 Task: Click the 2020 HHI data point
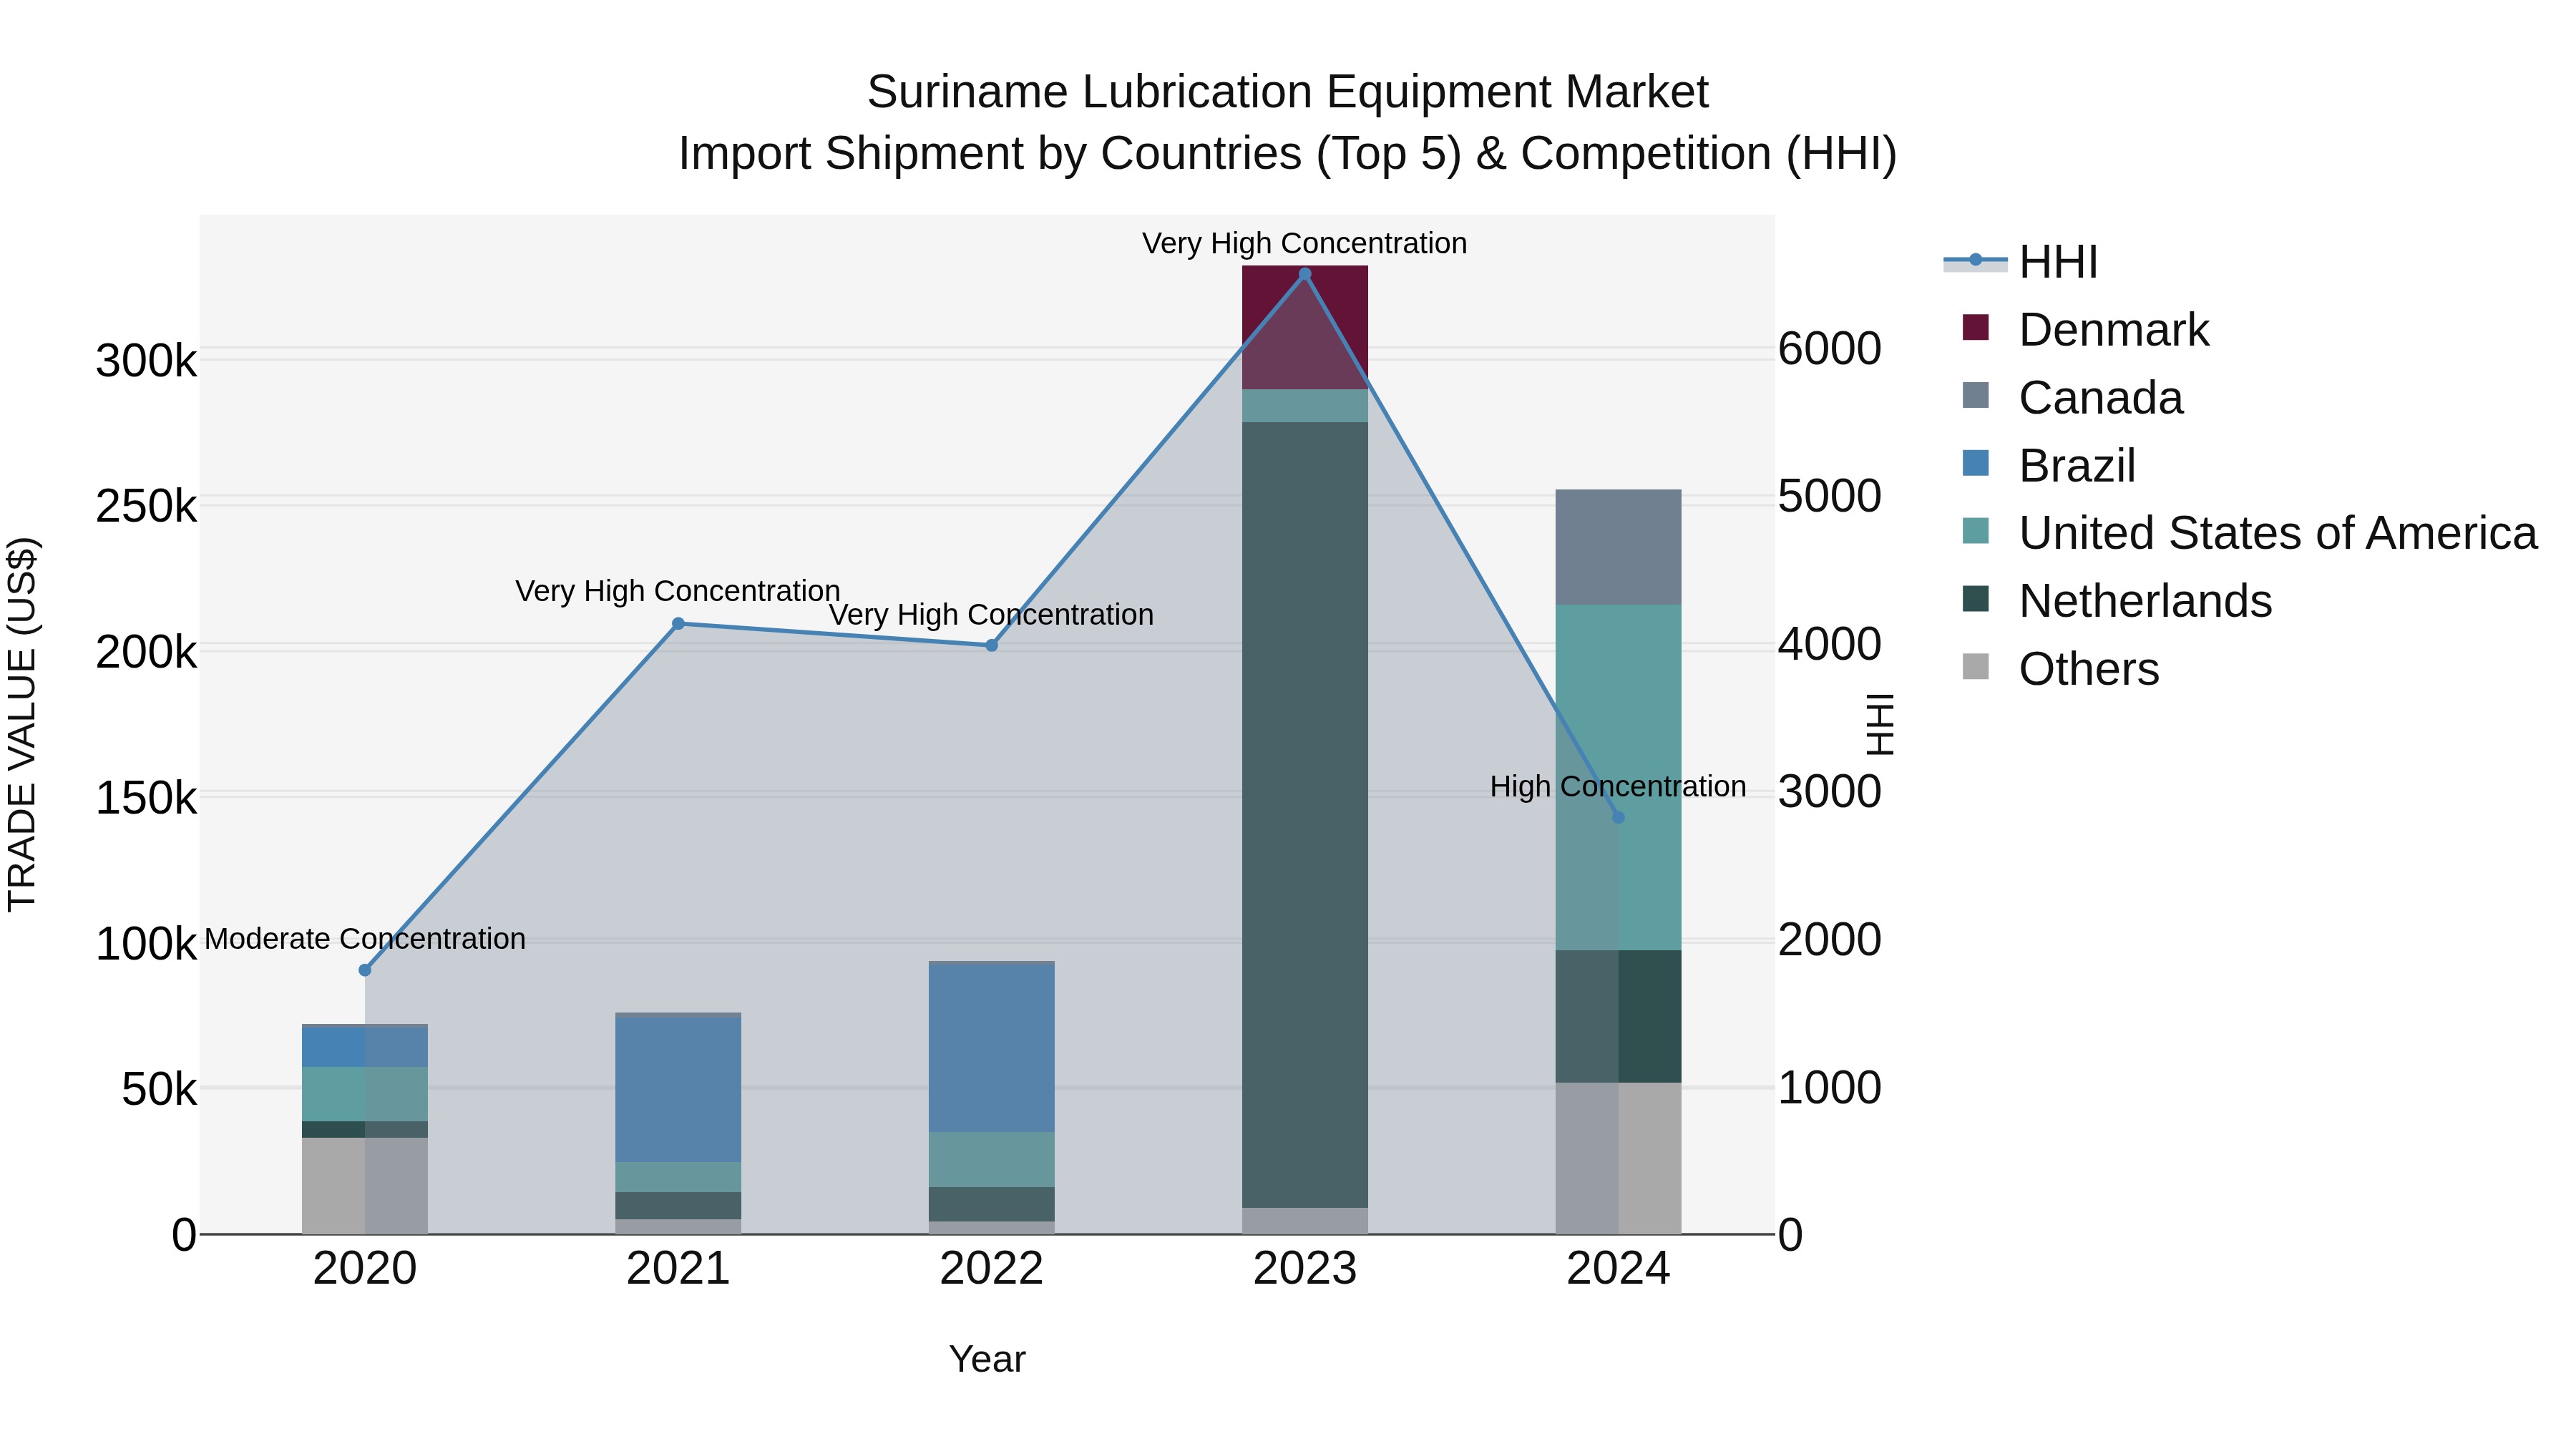[x=365, y=970]
